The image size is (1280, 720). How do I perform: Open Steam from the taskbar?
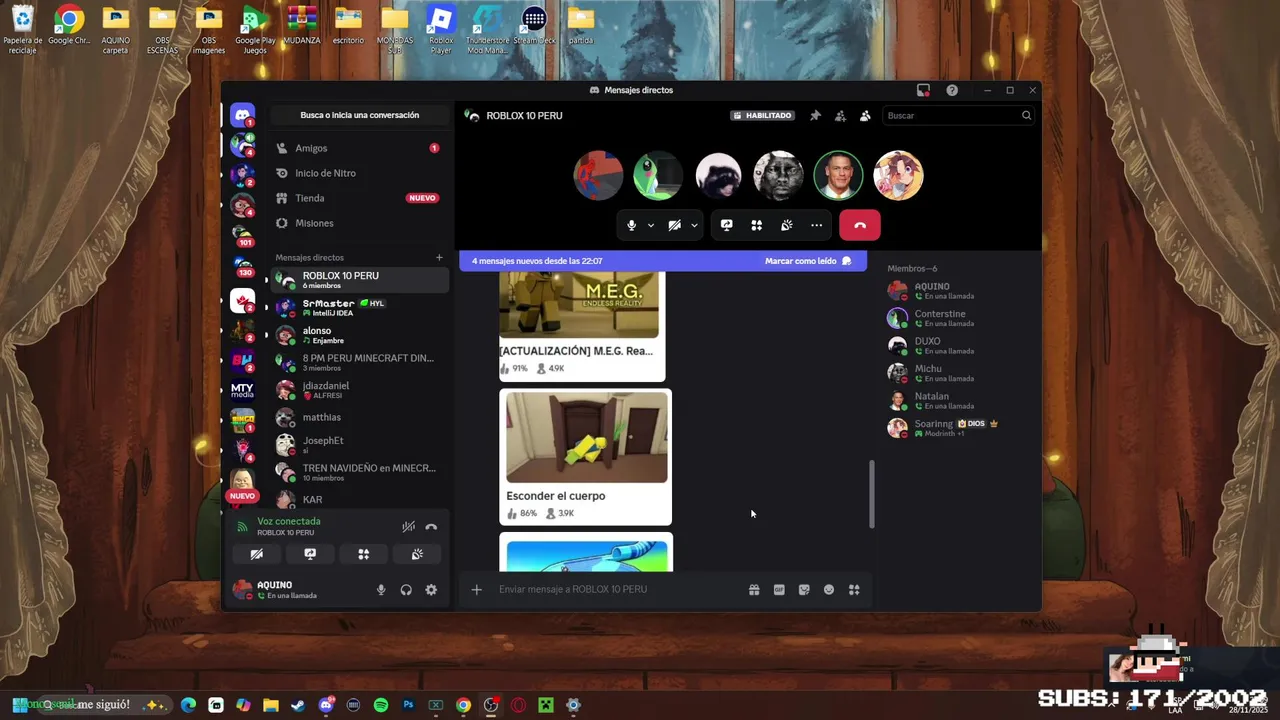coord(298,705)
